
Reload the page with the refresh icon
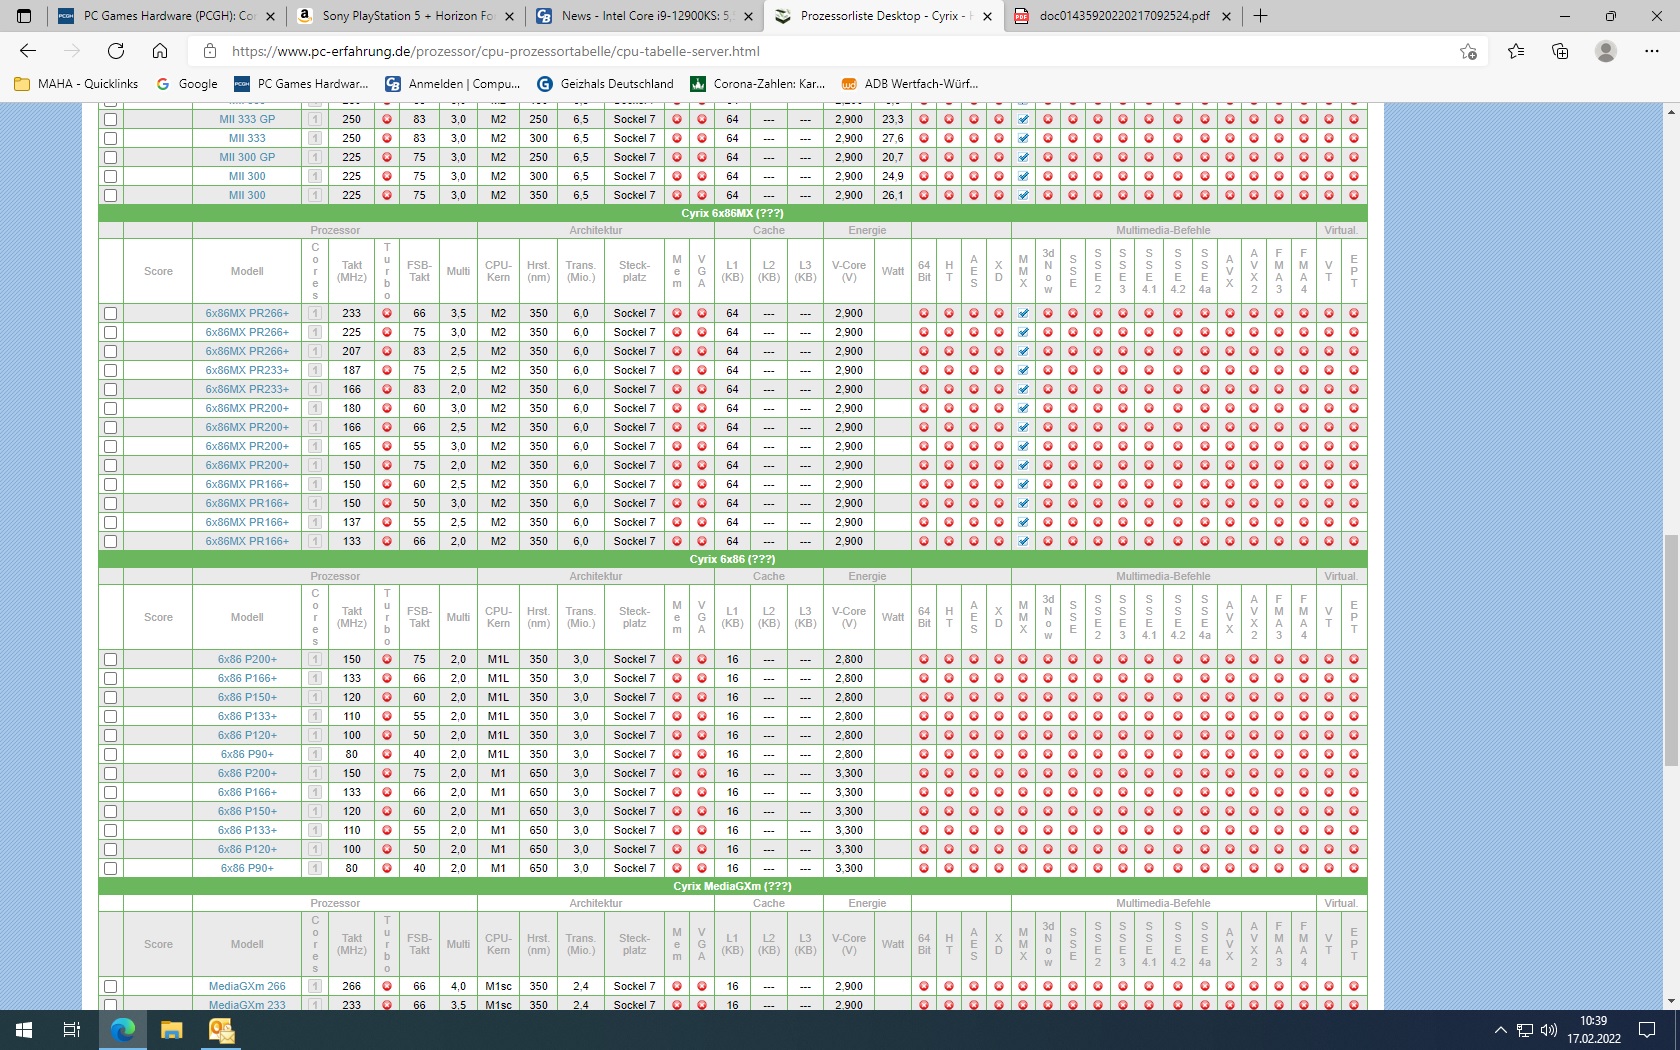(116, 51)
